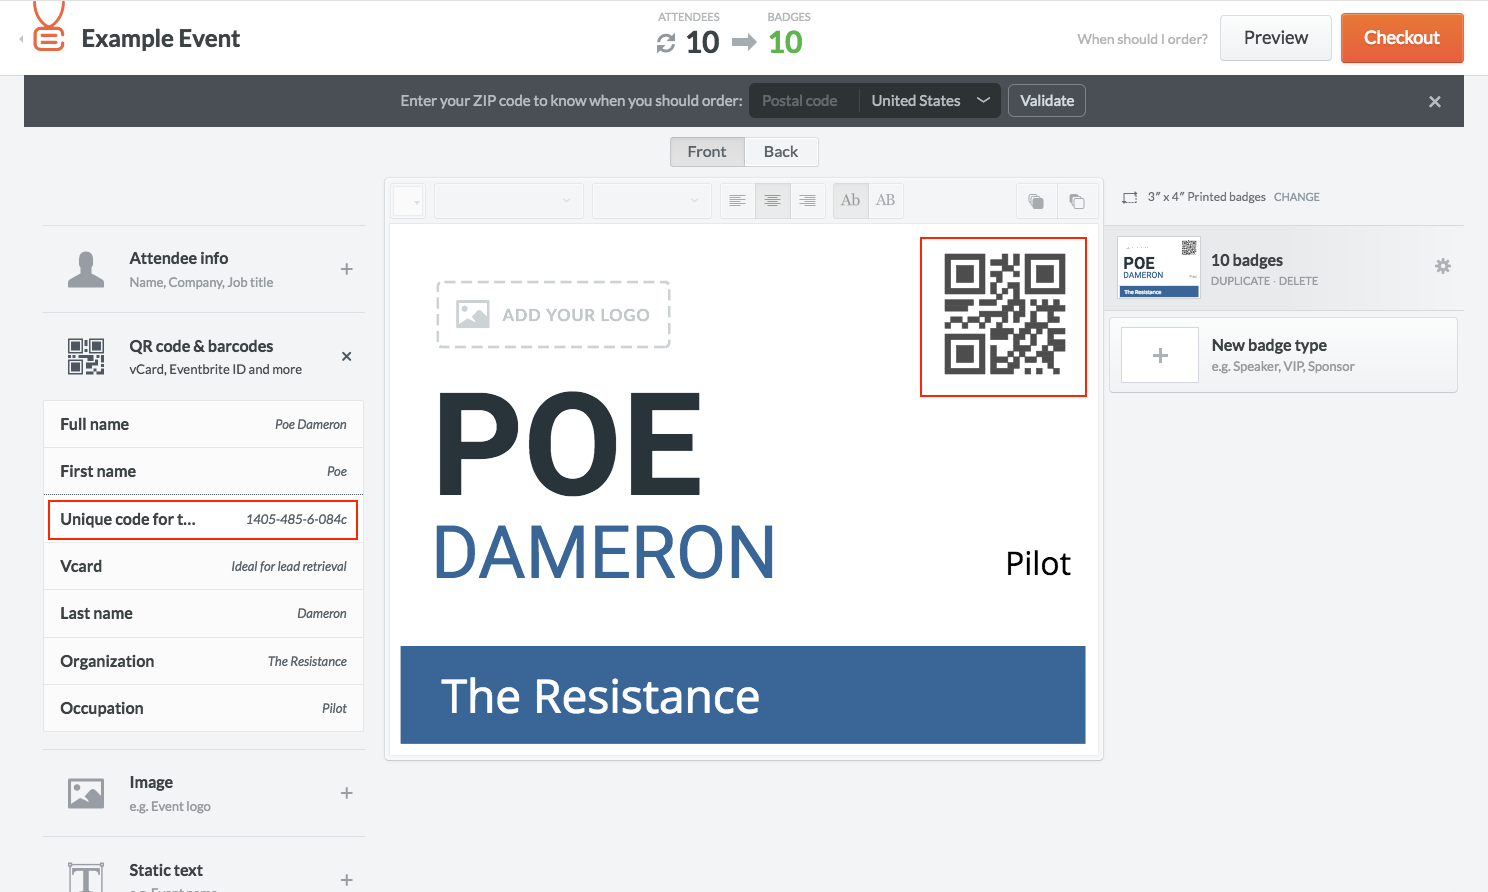Image resolution: width=1488 pixels, height=892 pixels.
Task: Click the Preview button
Action: [x=1276, y=38]
